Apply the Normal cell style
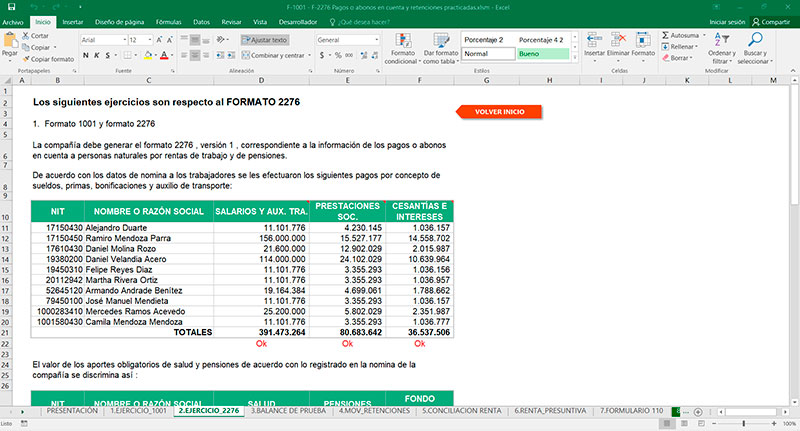The height and width of the screenshot is (431, 800). 489,54
